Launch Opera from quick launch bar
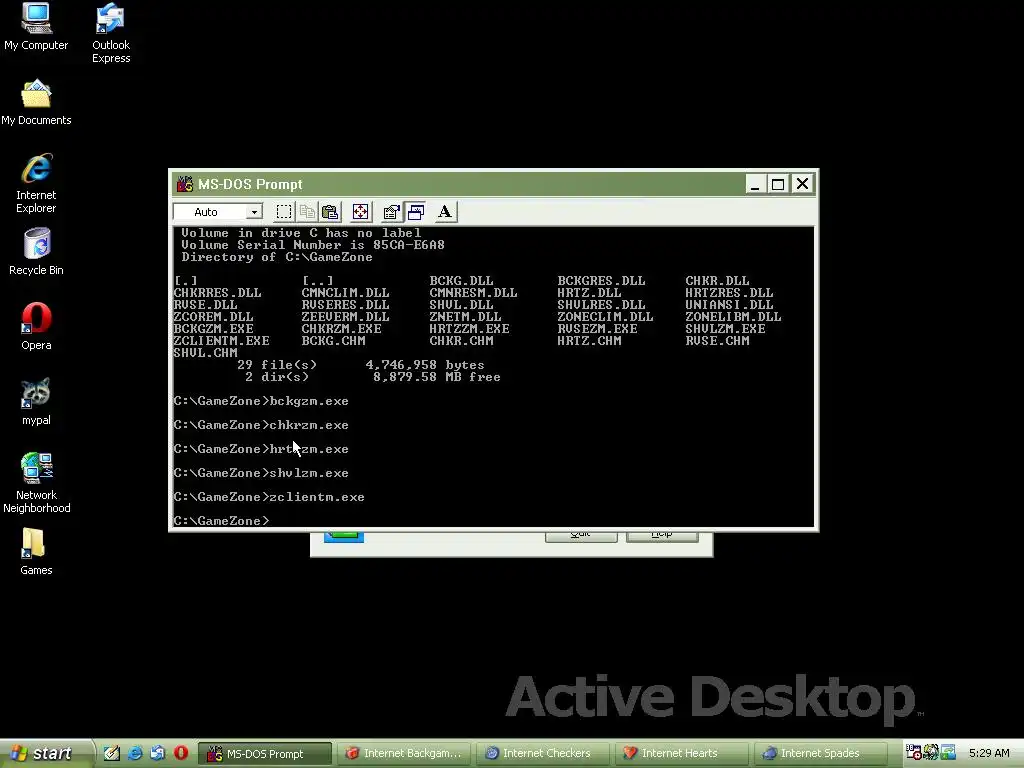The height and width of the screenshot is (768, 1024). tap(181, 753)
